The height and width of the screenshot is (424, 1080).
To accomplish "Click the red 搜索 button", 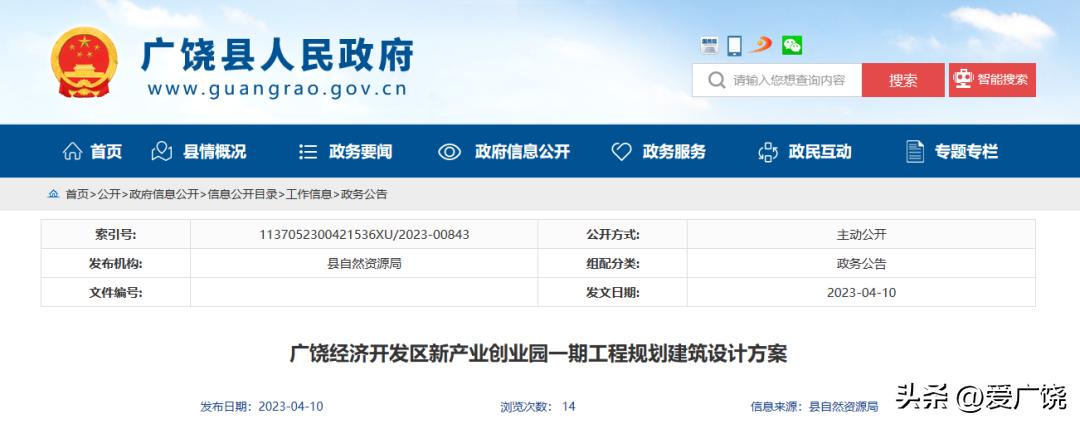I will 903,80.
